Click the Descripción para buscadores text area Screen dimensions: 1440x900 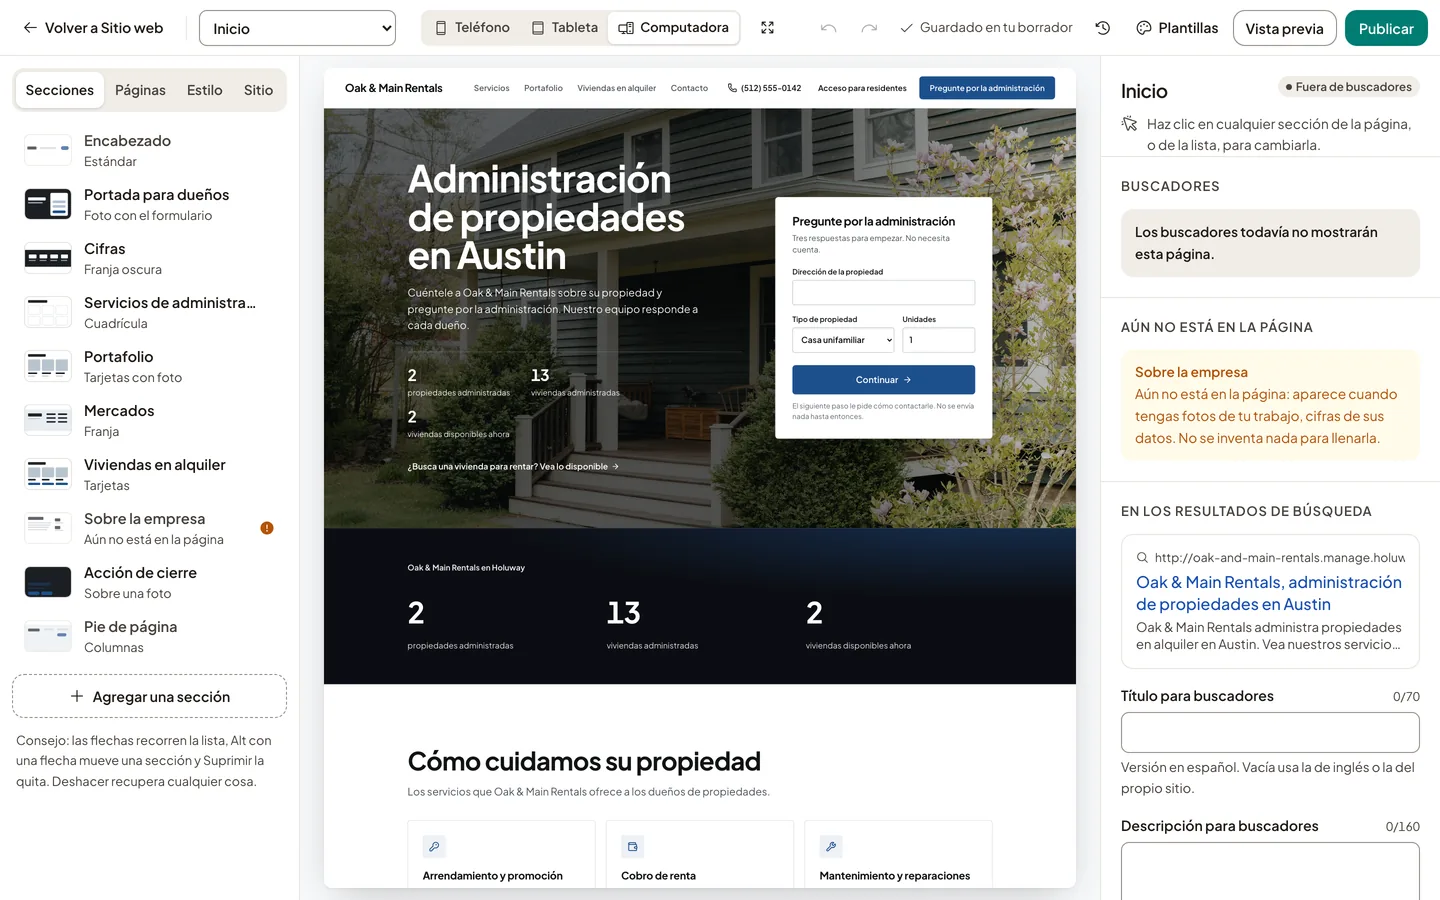(1270, 871)
